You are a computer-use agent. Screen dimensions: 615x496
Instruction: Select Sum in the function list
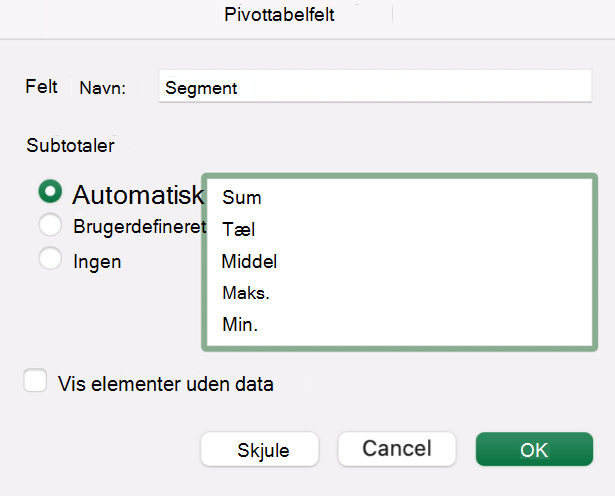click(399, 197)
